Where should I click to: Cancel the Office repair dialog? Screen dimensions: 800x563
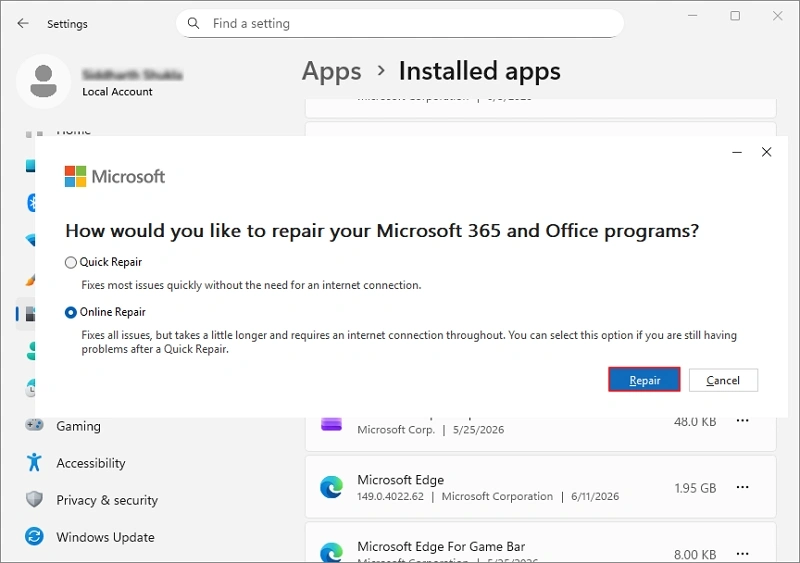click(x=723, y=380)
